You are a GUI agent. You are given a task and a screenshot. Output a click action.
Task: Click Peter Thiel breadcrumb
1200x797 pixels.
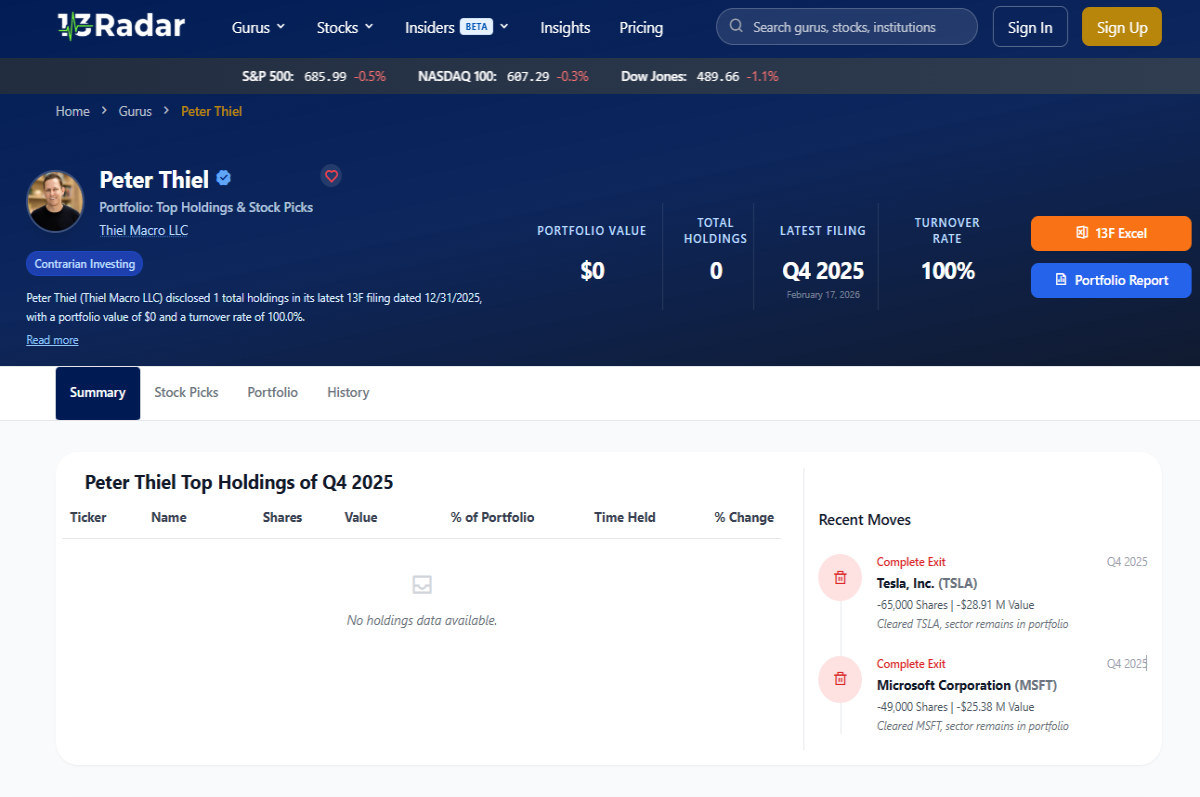(x=212, y=111)
